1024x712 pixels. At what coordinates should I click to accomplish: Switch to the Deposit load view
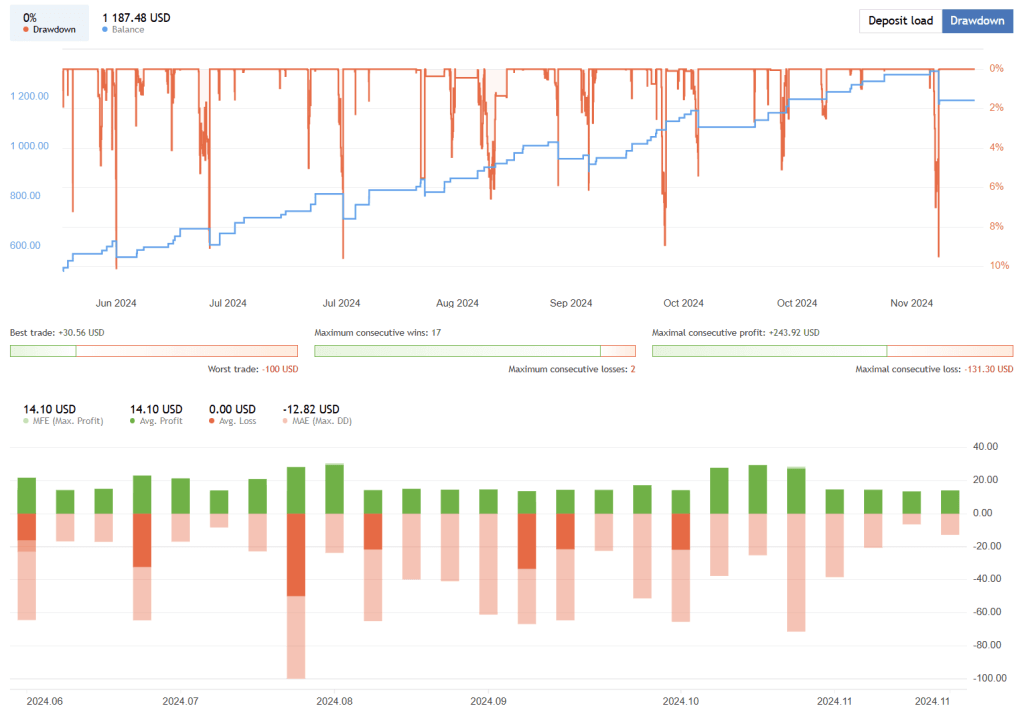(900, 21)
